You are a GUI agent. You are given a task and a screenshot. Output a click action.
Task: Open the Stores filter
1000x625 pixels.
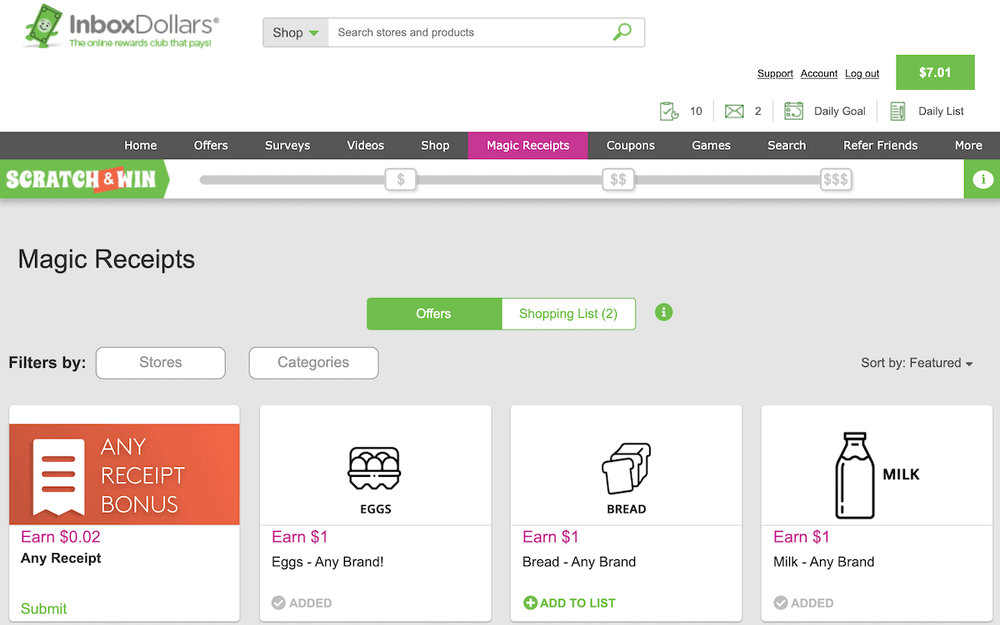coord(160,363)
